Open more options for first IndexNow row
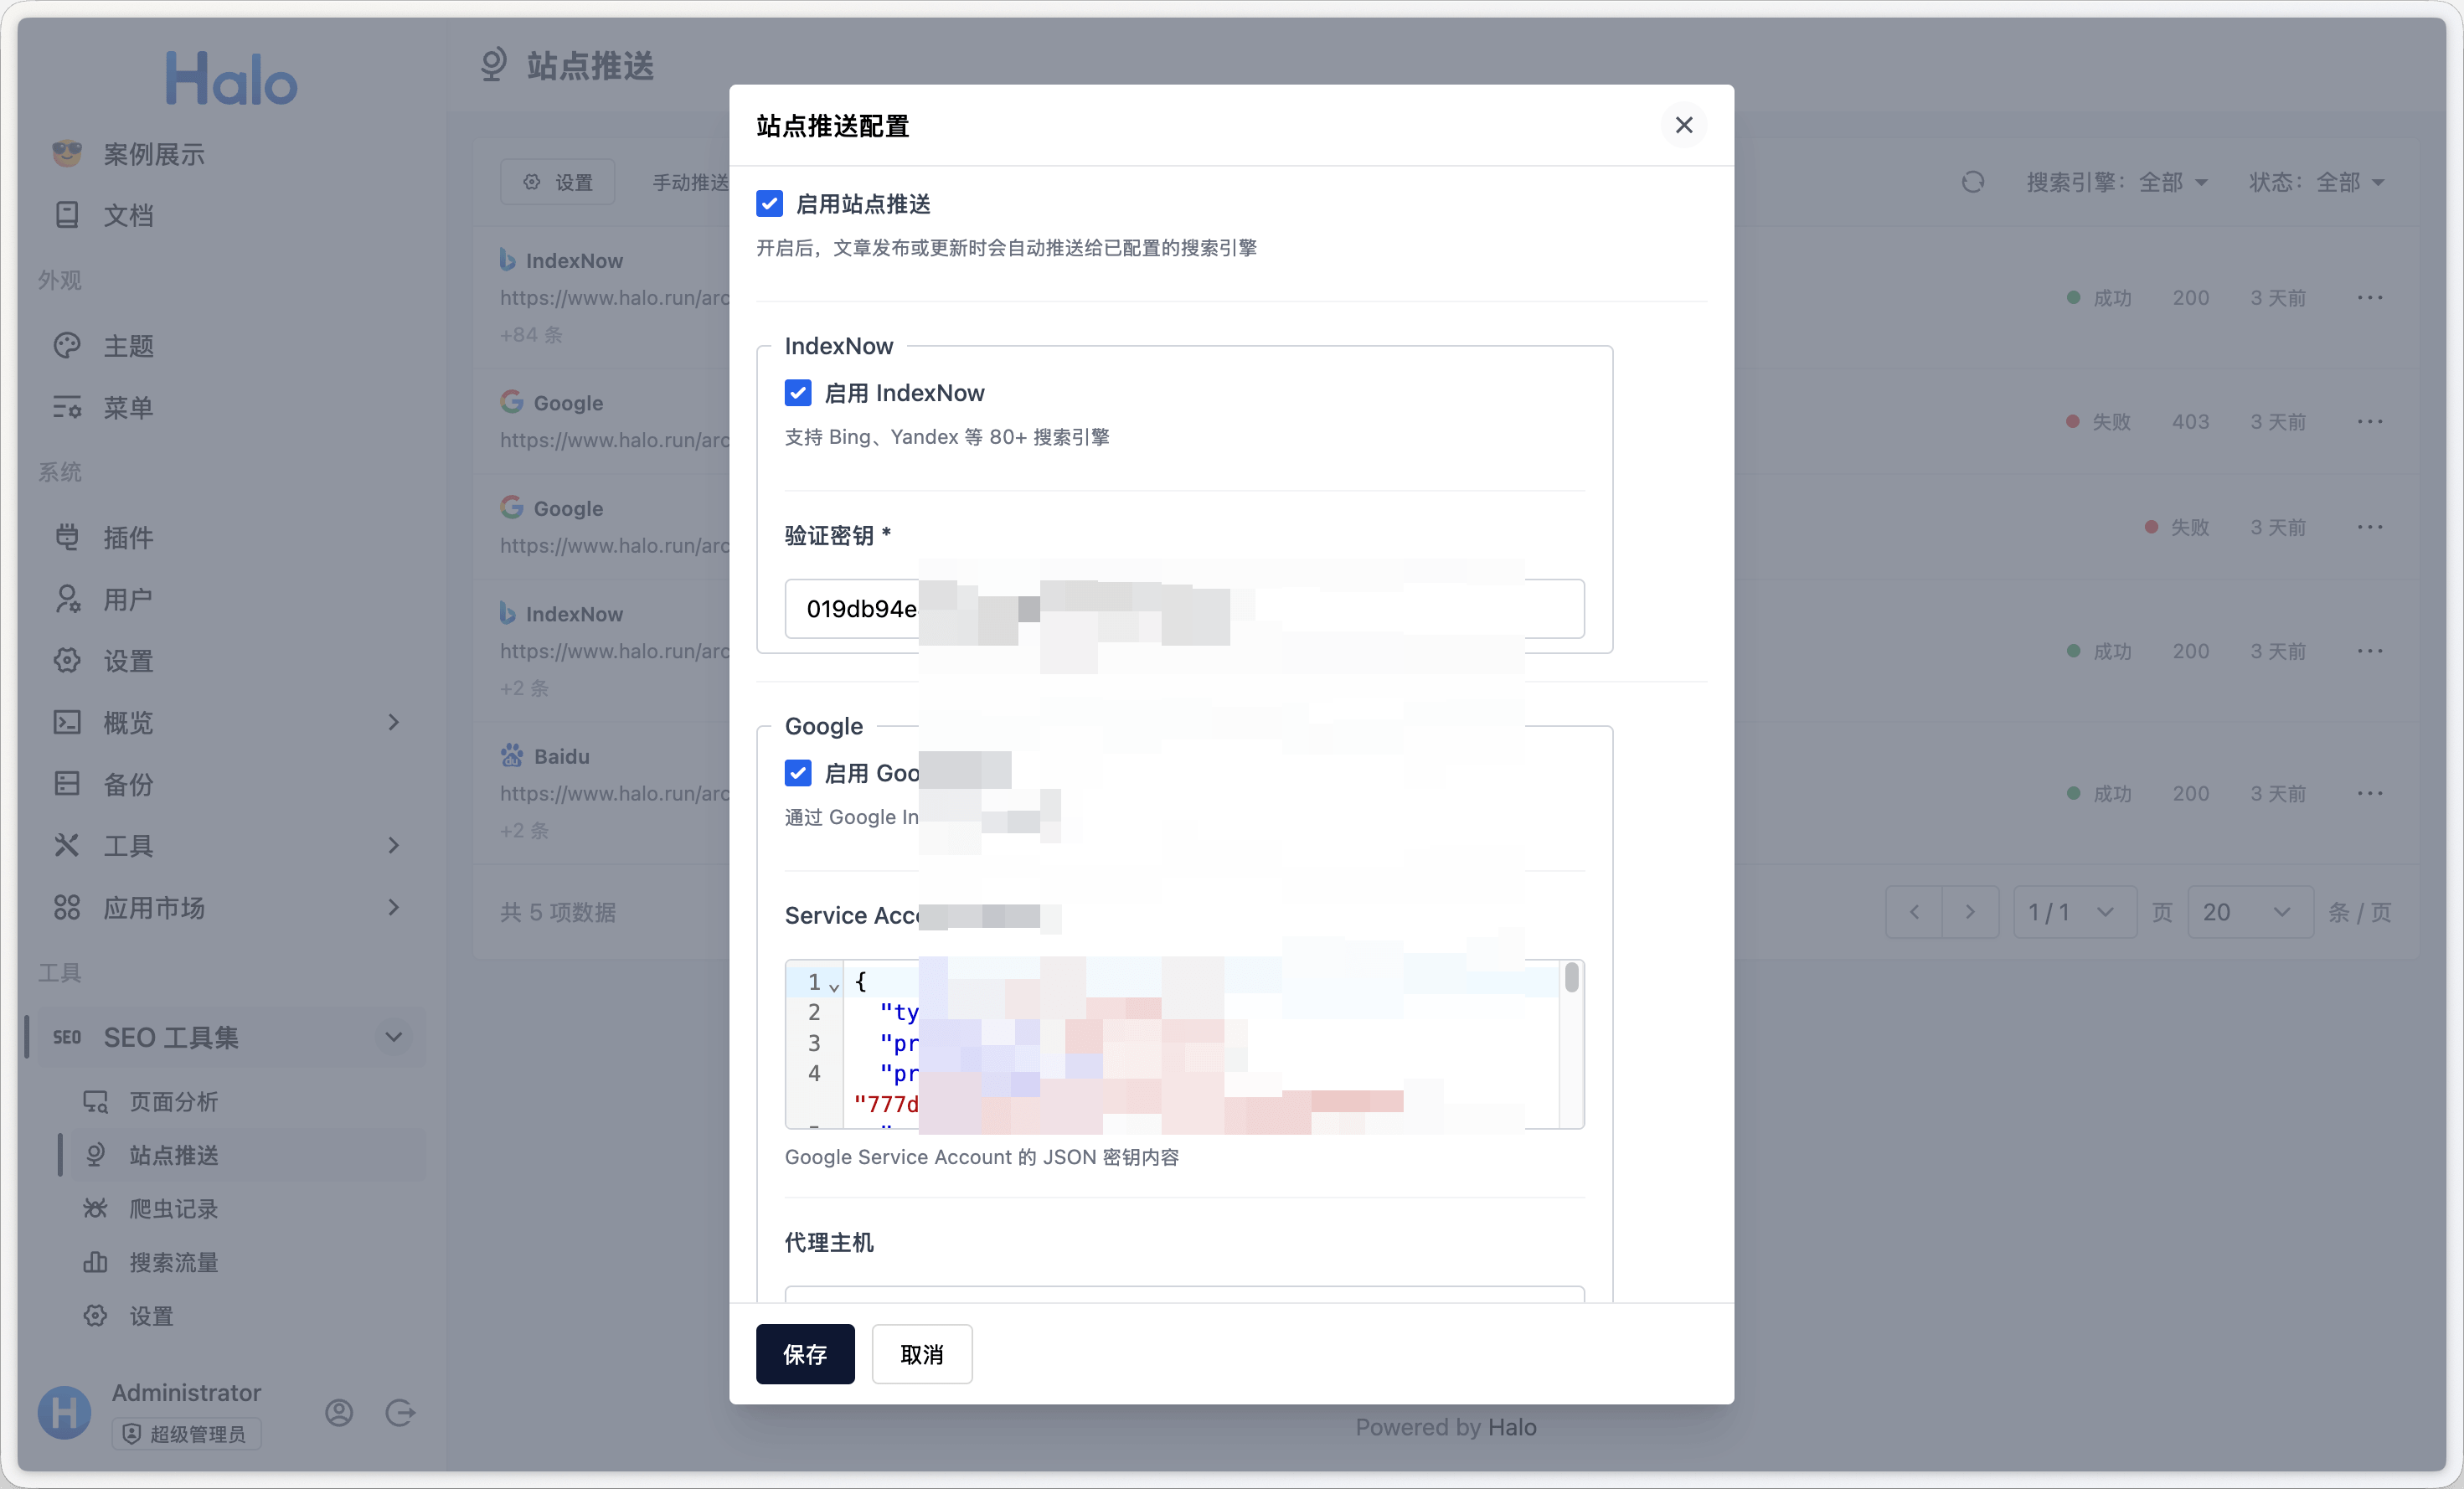 coord(2370,298)
